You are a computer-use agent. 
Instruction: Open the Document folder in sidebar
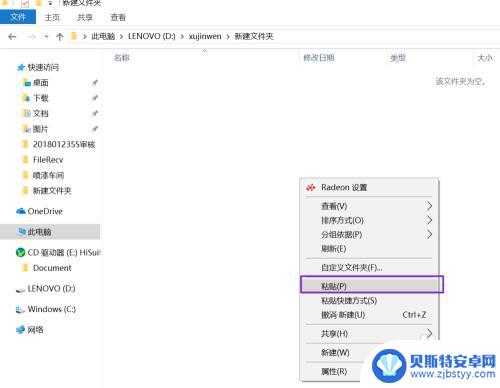coord(52,268)
